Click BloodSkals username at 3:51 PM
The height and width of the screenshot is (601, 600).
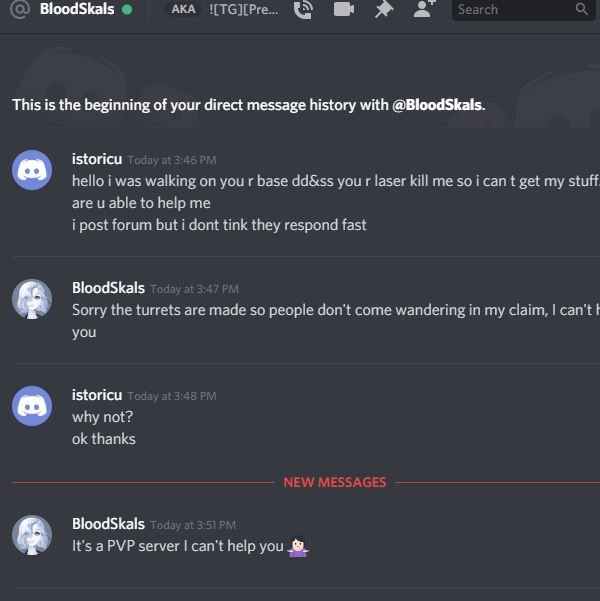(108, 524)
